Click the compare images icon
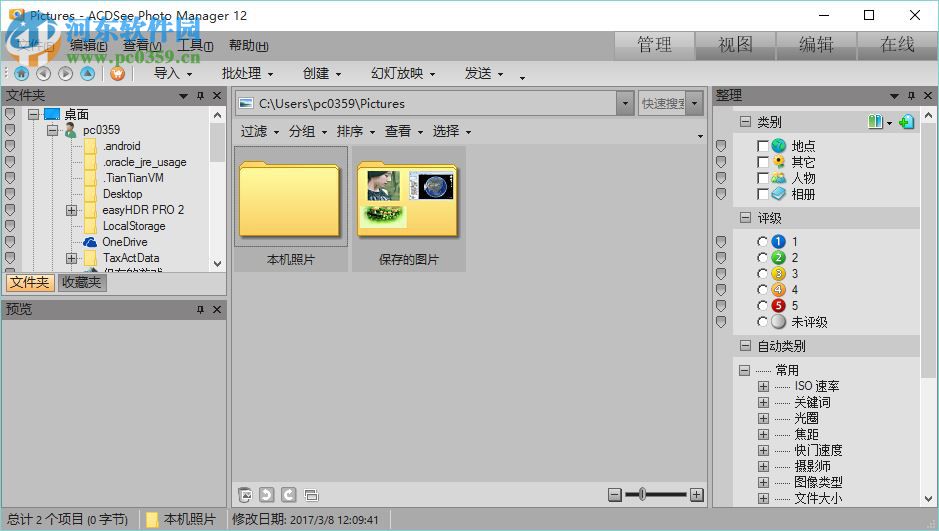Screen dimensions: 939x531 click(311, 494)
